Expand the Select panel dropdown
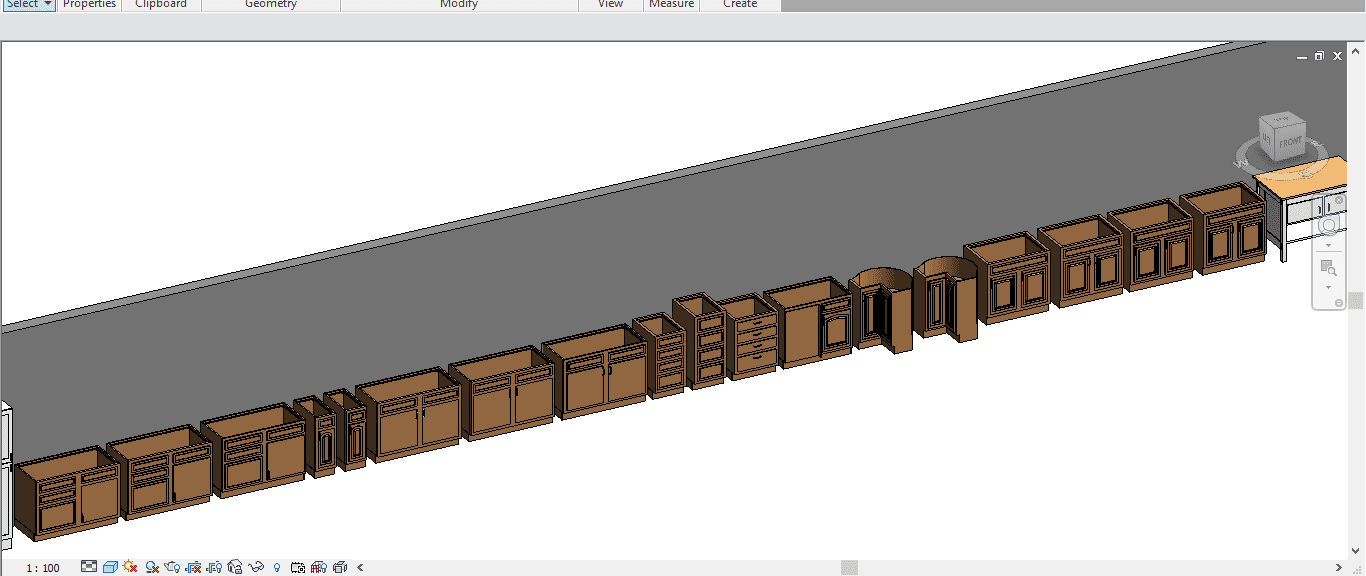This screenshot has height=576, width=1366. [47, 4]
